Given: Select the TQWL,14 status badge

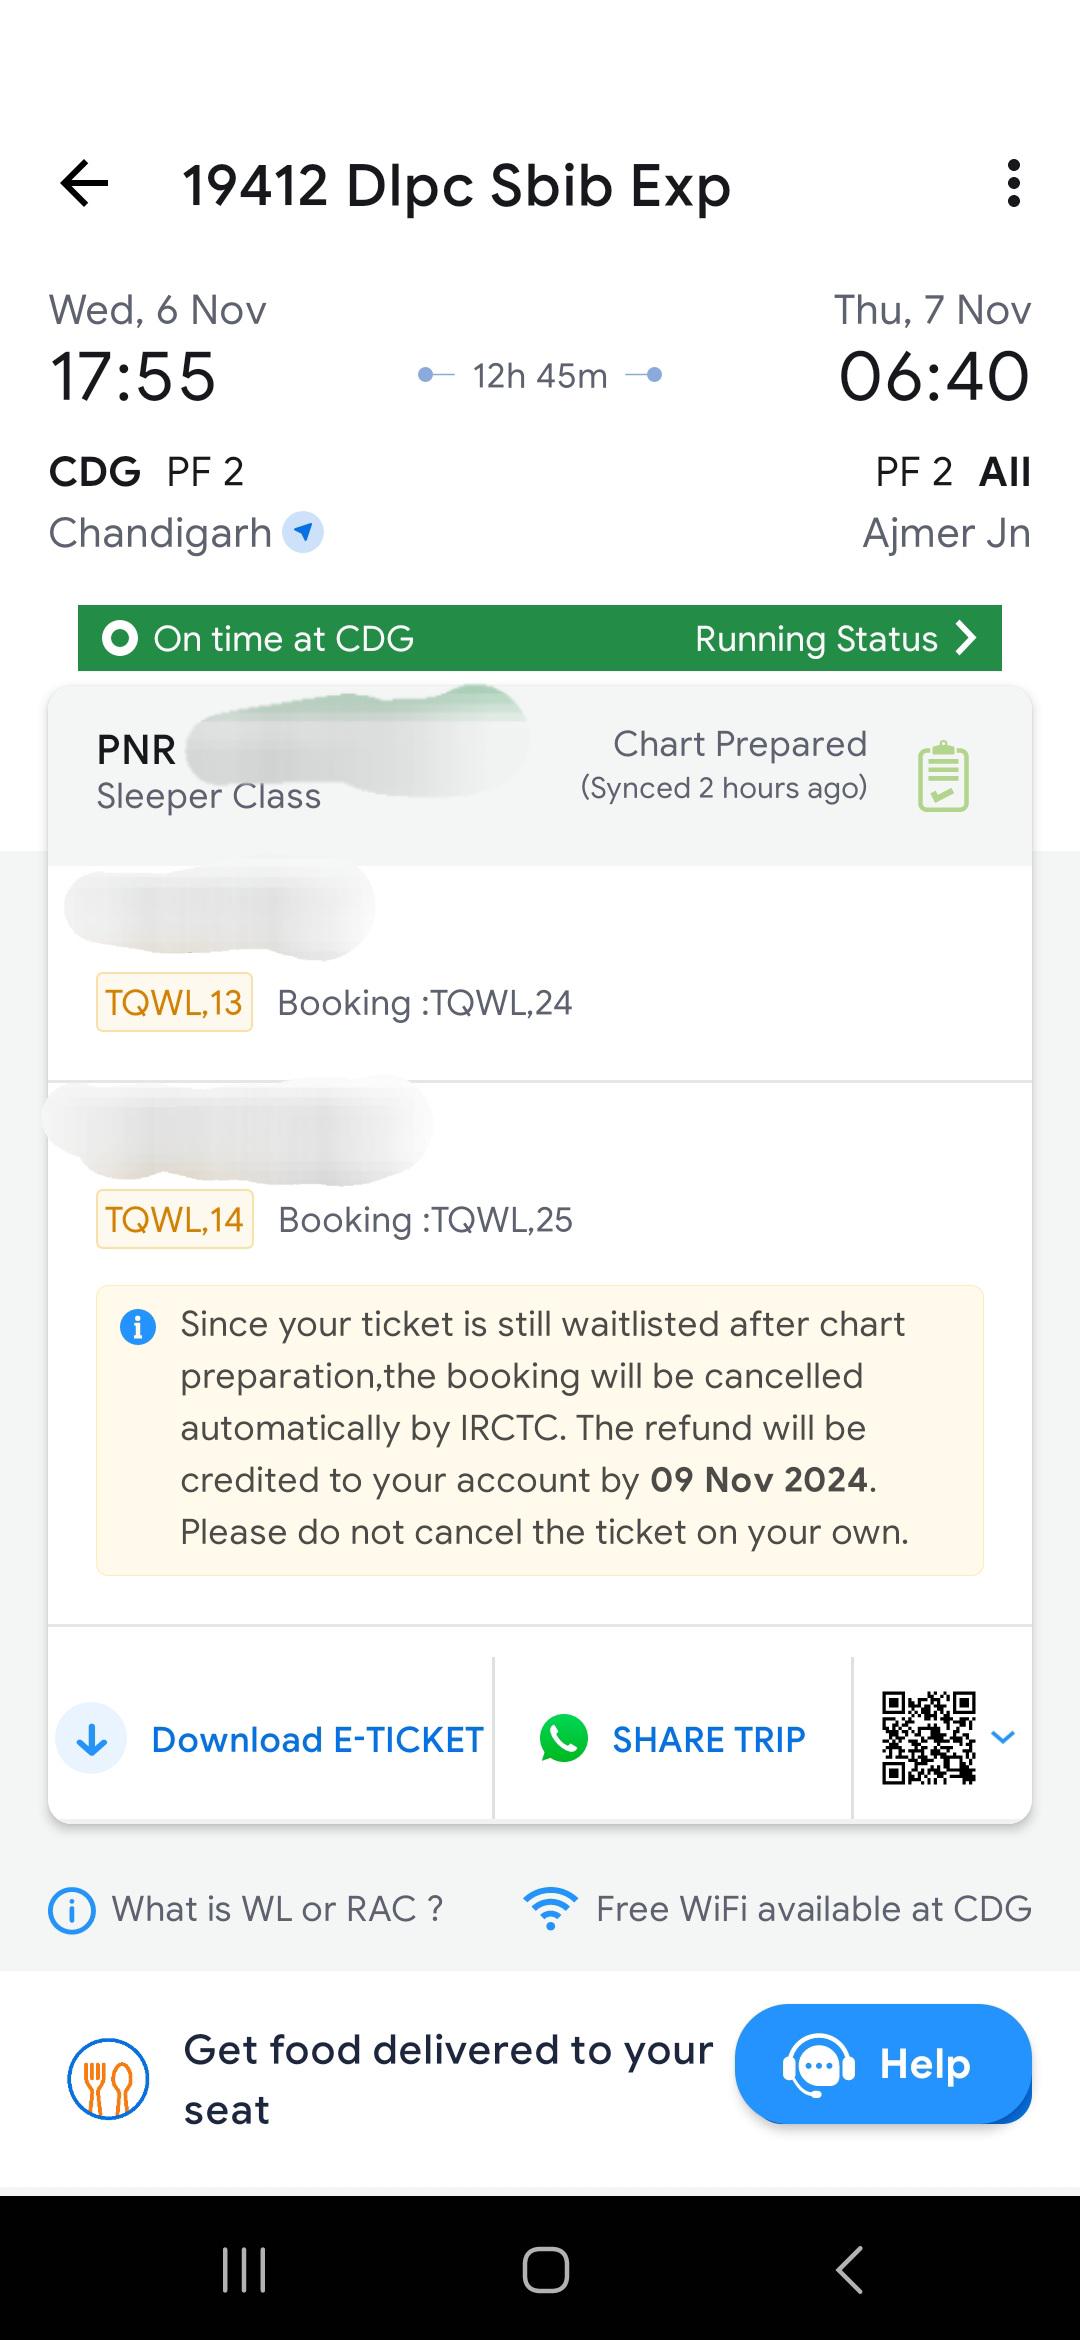Looking at the screenshot, I should [x=174, y=1219].
